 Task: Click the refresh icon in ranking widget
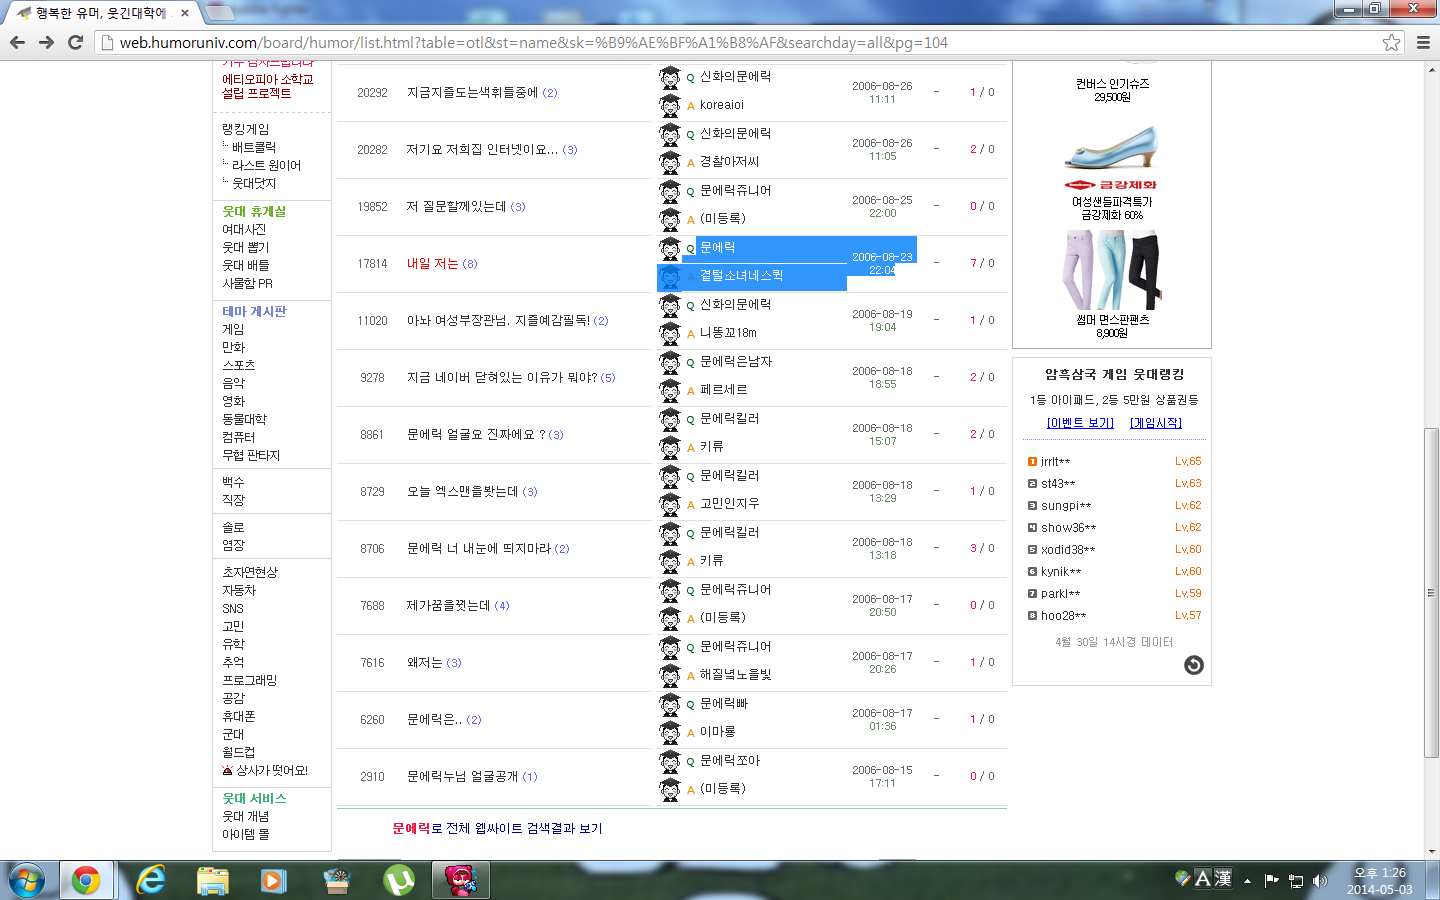click(x=1194, y=665)
